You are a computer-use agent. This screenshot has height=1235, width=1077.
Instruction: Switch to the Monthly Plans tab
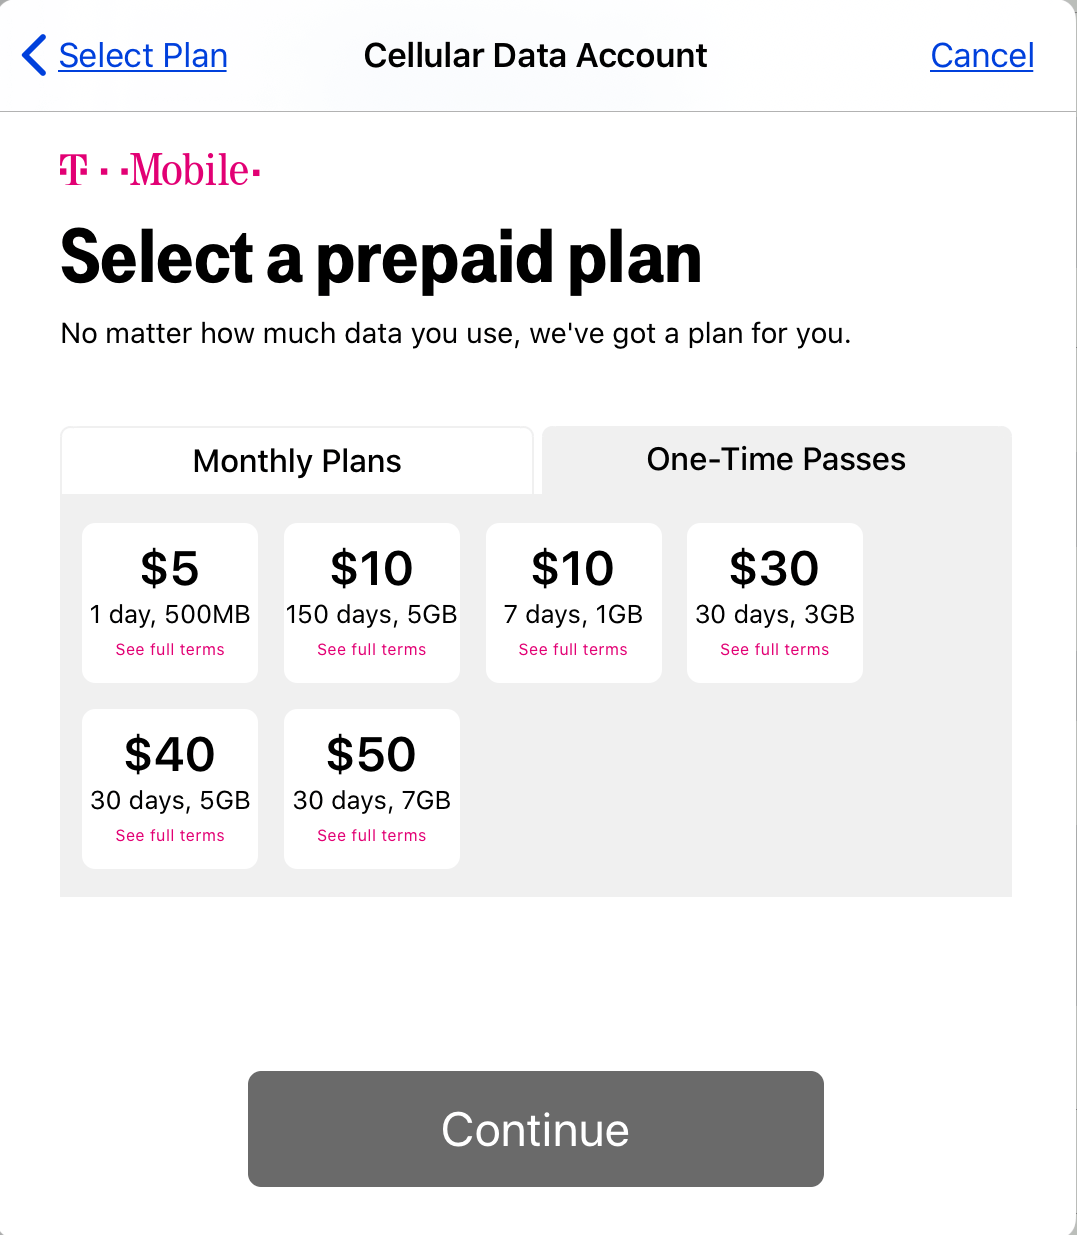[297, 461]
